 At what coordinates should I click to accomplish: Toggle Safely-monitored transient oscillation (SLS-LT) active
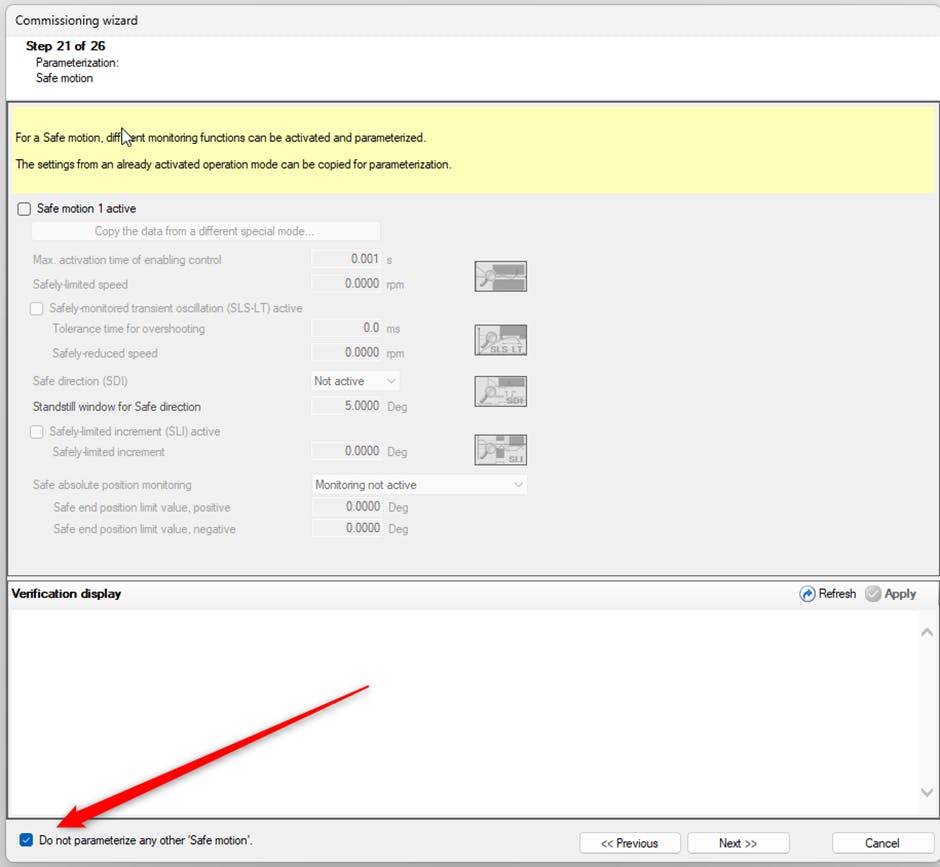click(37, 309)
